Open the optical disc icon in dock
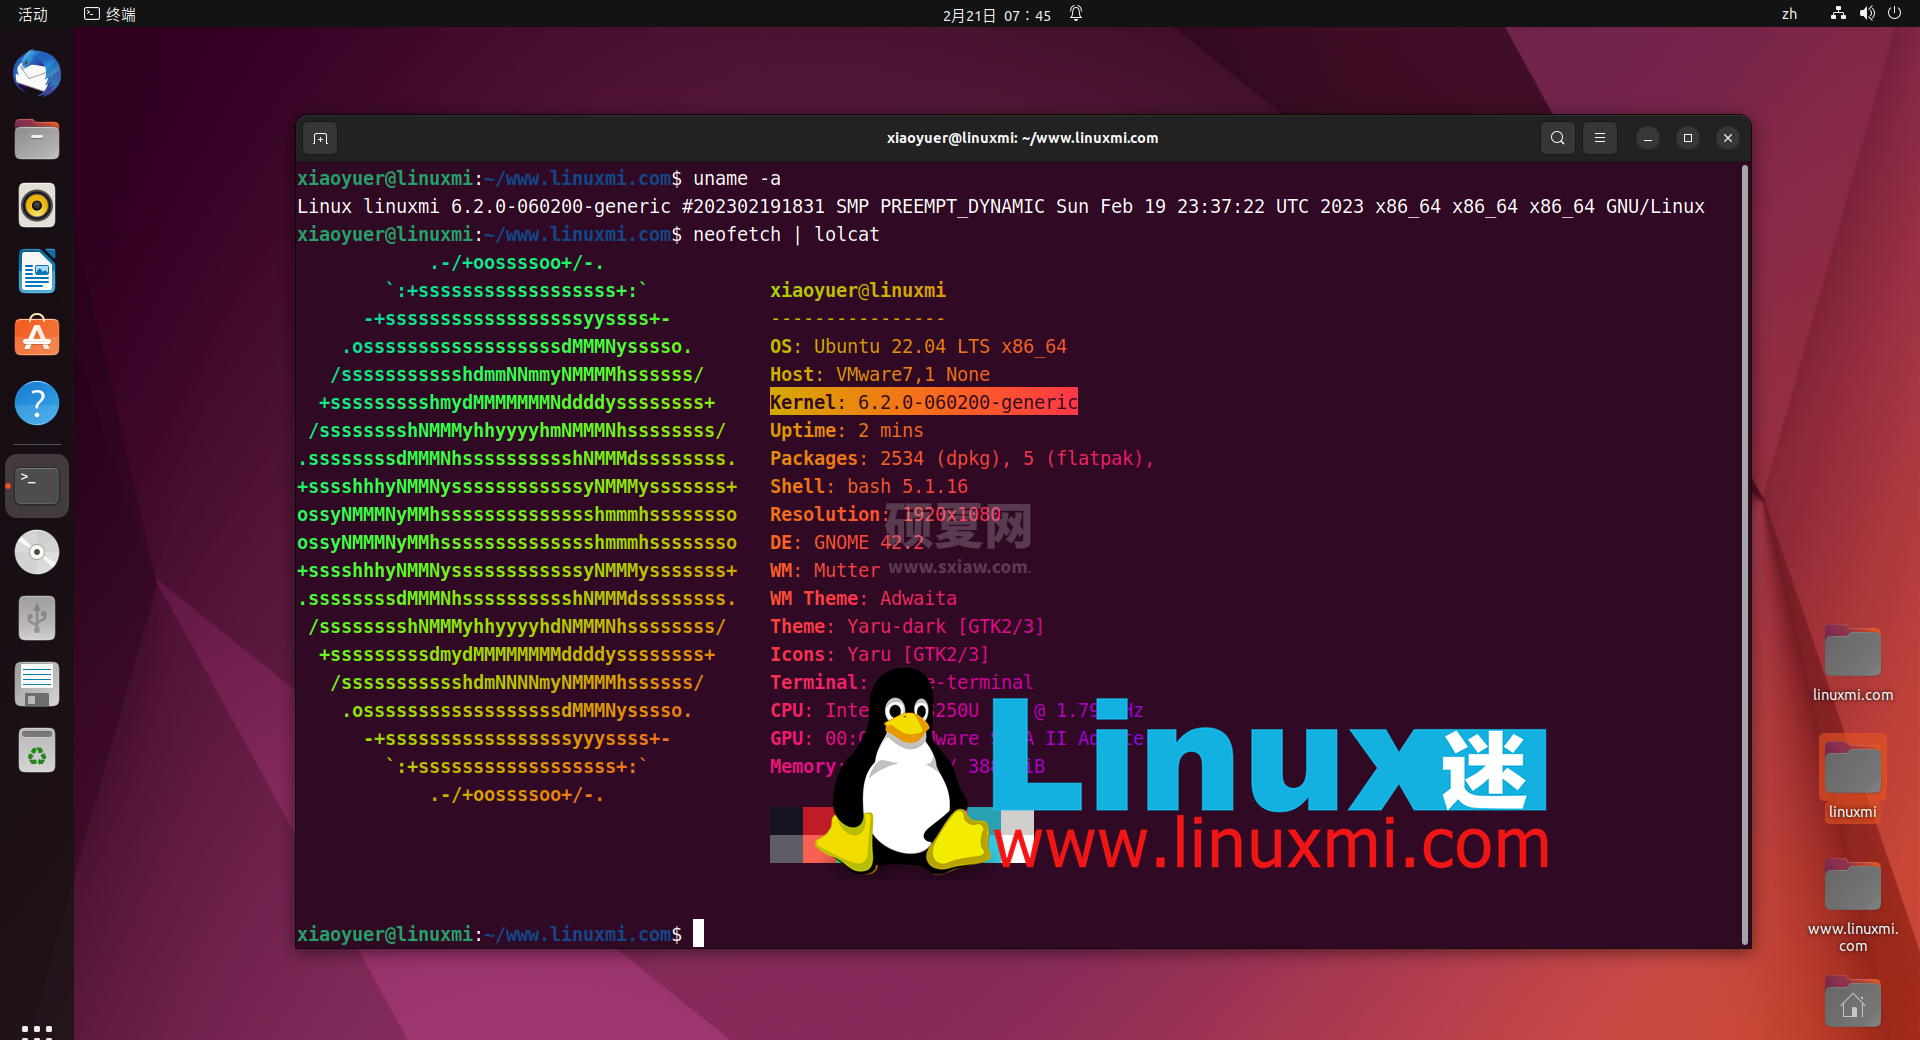Viewport: 1920px width, 1040px height. click(x=37, y=552)
